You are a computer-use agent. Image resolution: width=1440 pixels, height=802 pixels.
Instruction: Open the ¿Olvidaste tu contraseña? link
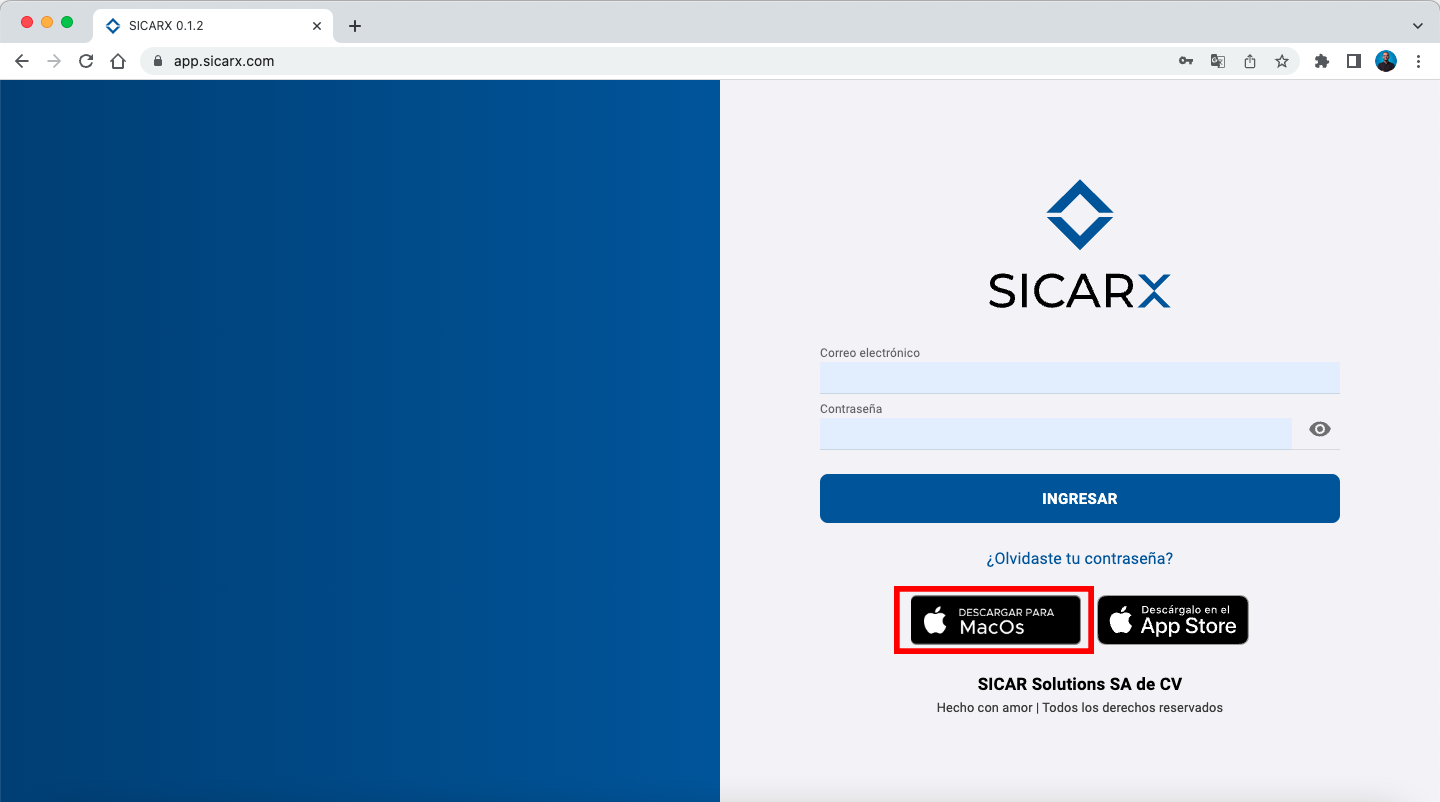pos(1079,559)
